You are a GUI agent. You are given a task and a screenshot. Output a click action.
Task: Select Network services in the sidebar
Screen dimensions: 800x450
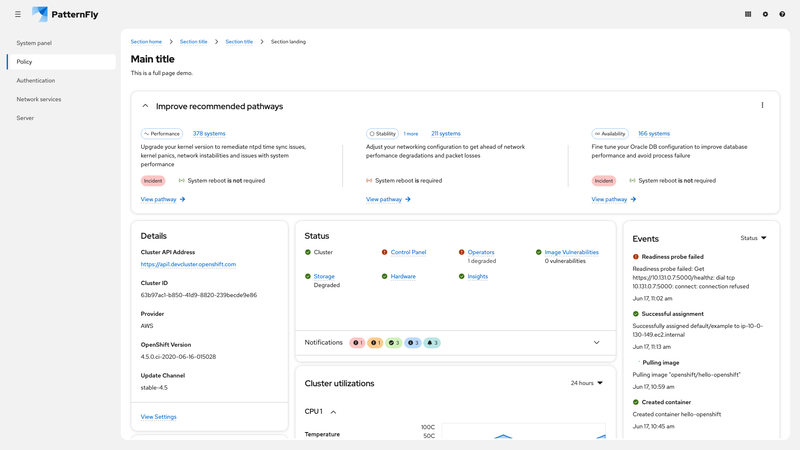tap(39, 99)
